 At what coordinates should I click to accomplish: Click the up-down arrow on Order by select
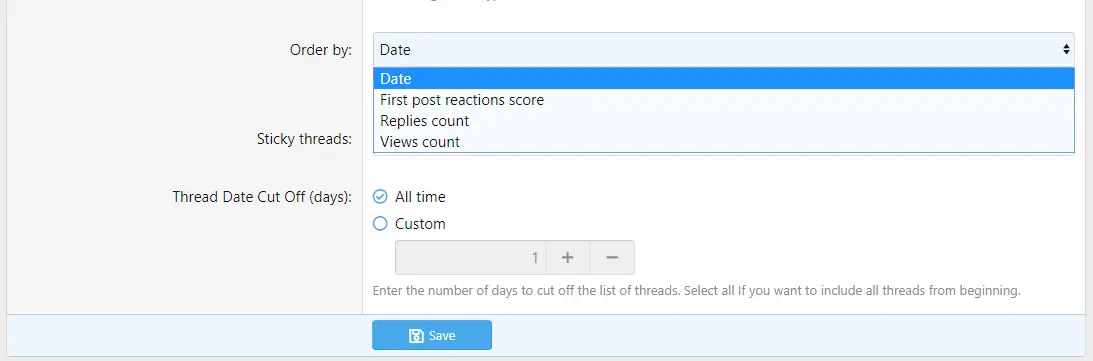pyautogui.click(x=1066, y=49)
